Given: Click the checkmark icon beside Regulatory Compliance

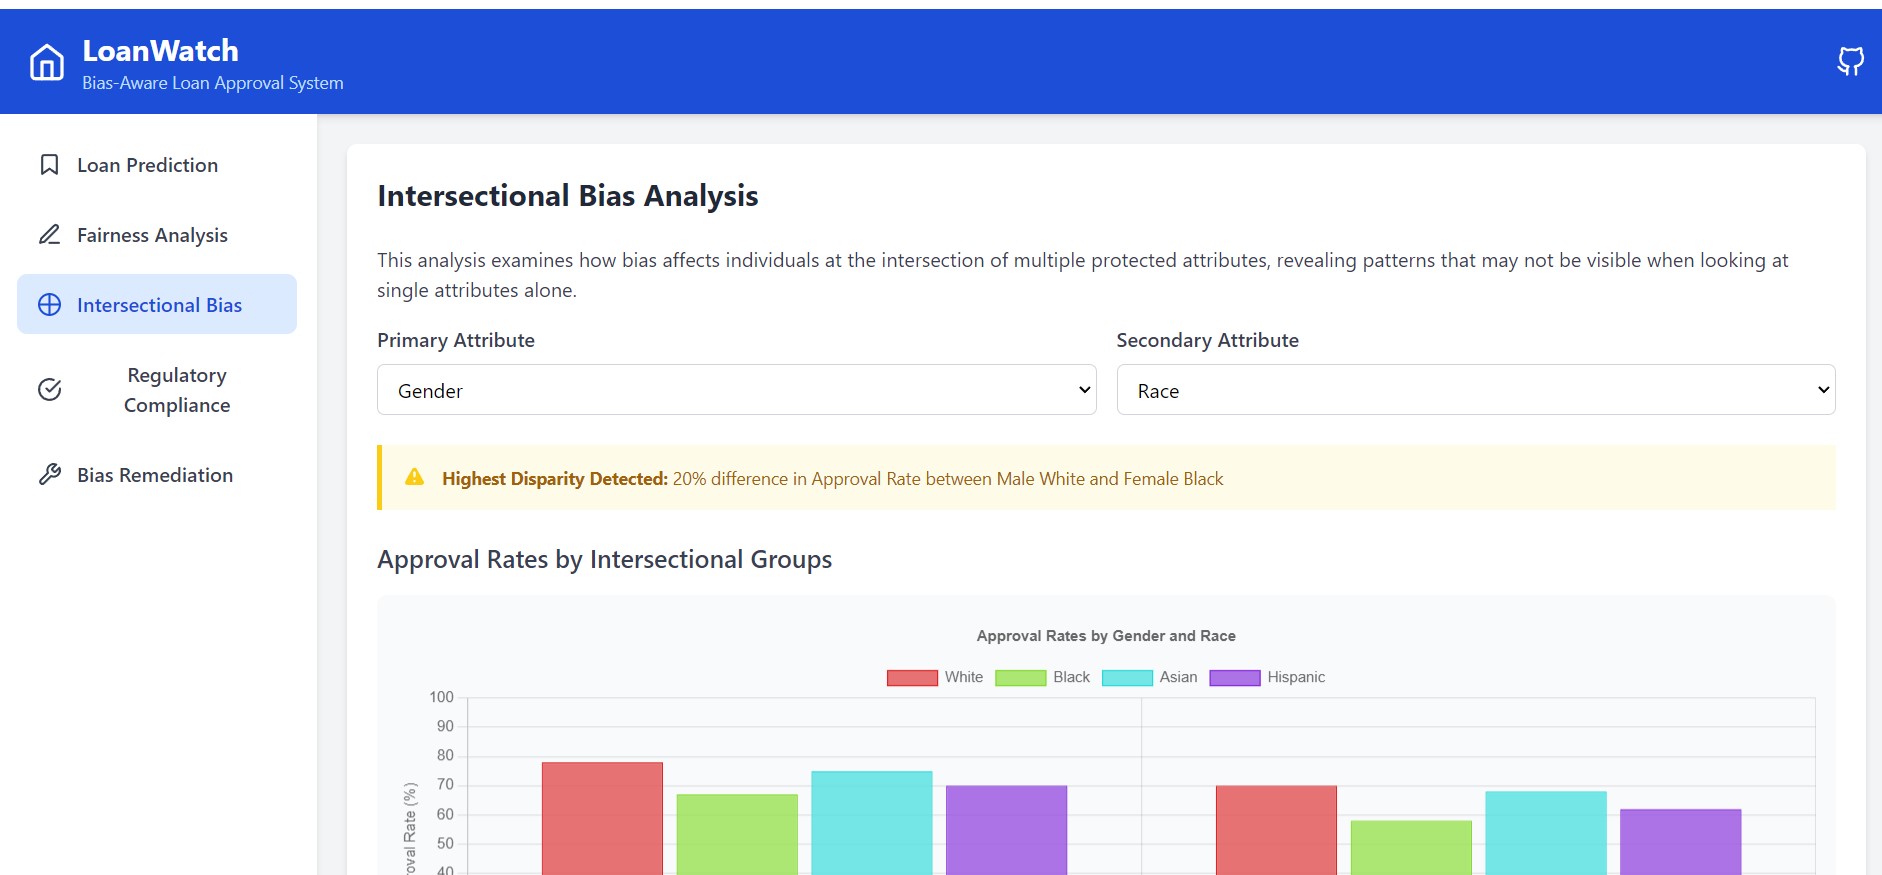Looking at the screenshot, I should [49, 390].
